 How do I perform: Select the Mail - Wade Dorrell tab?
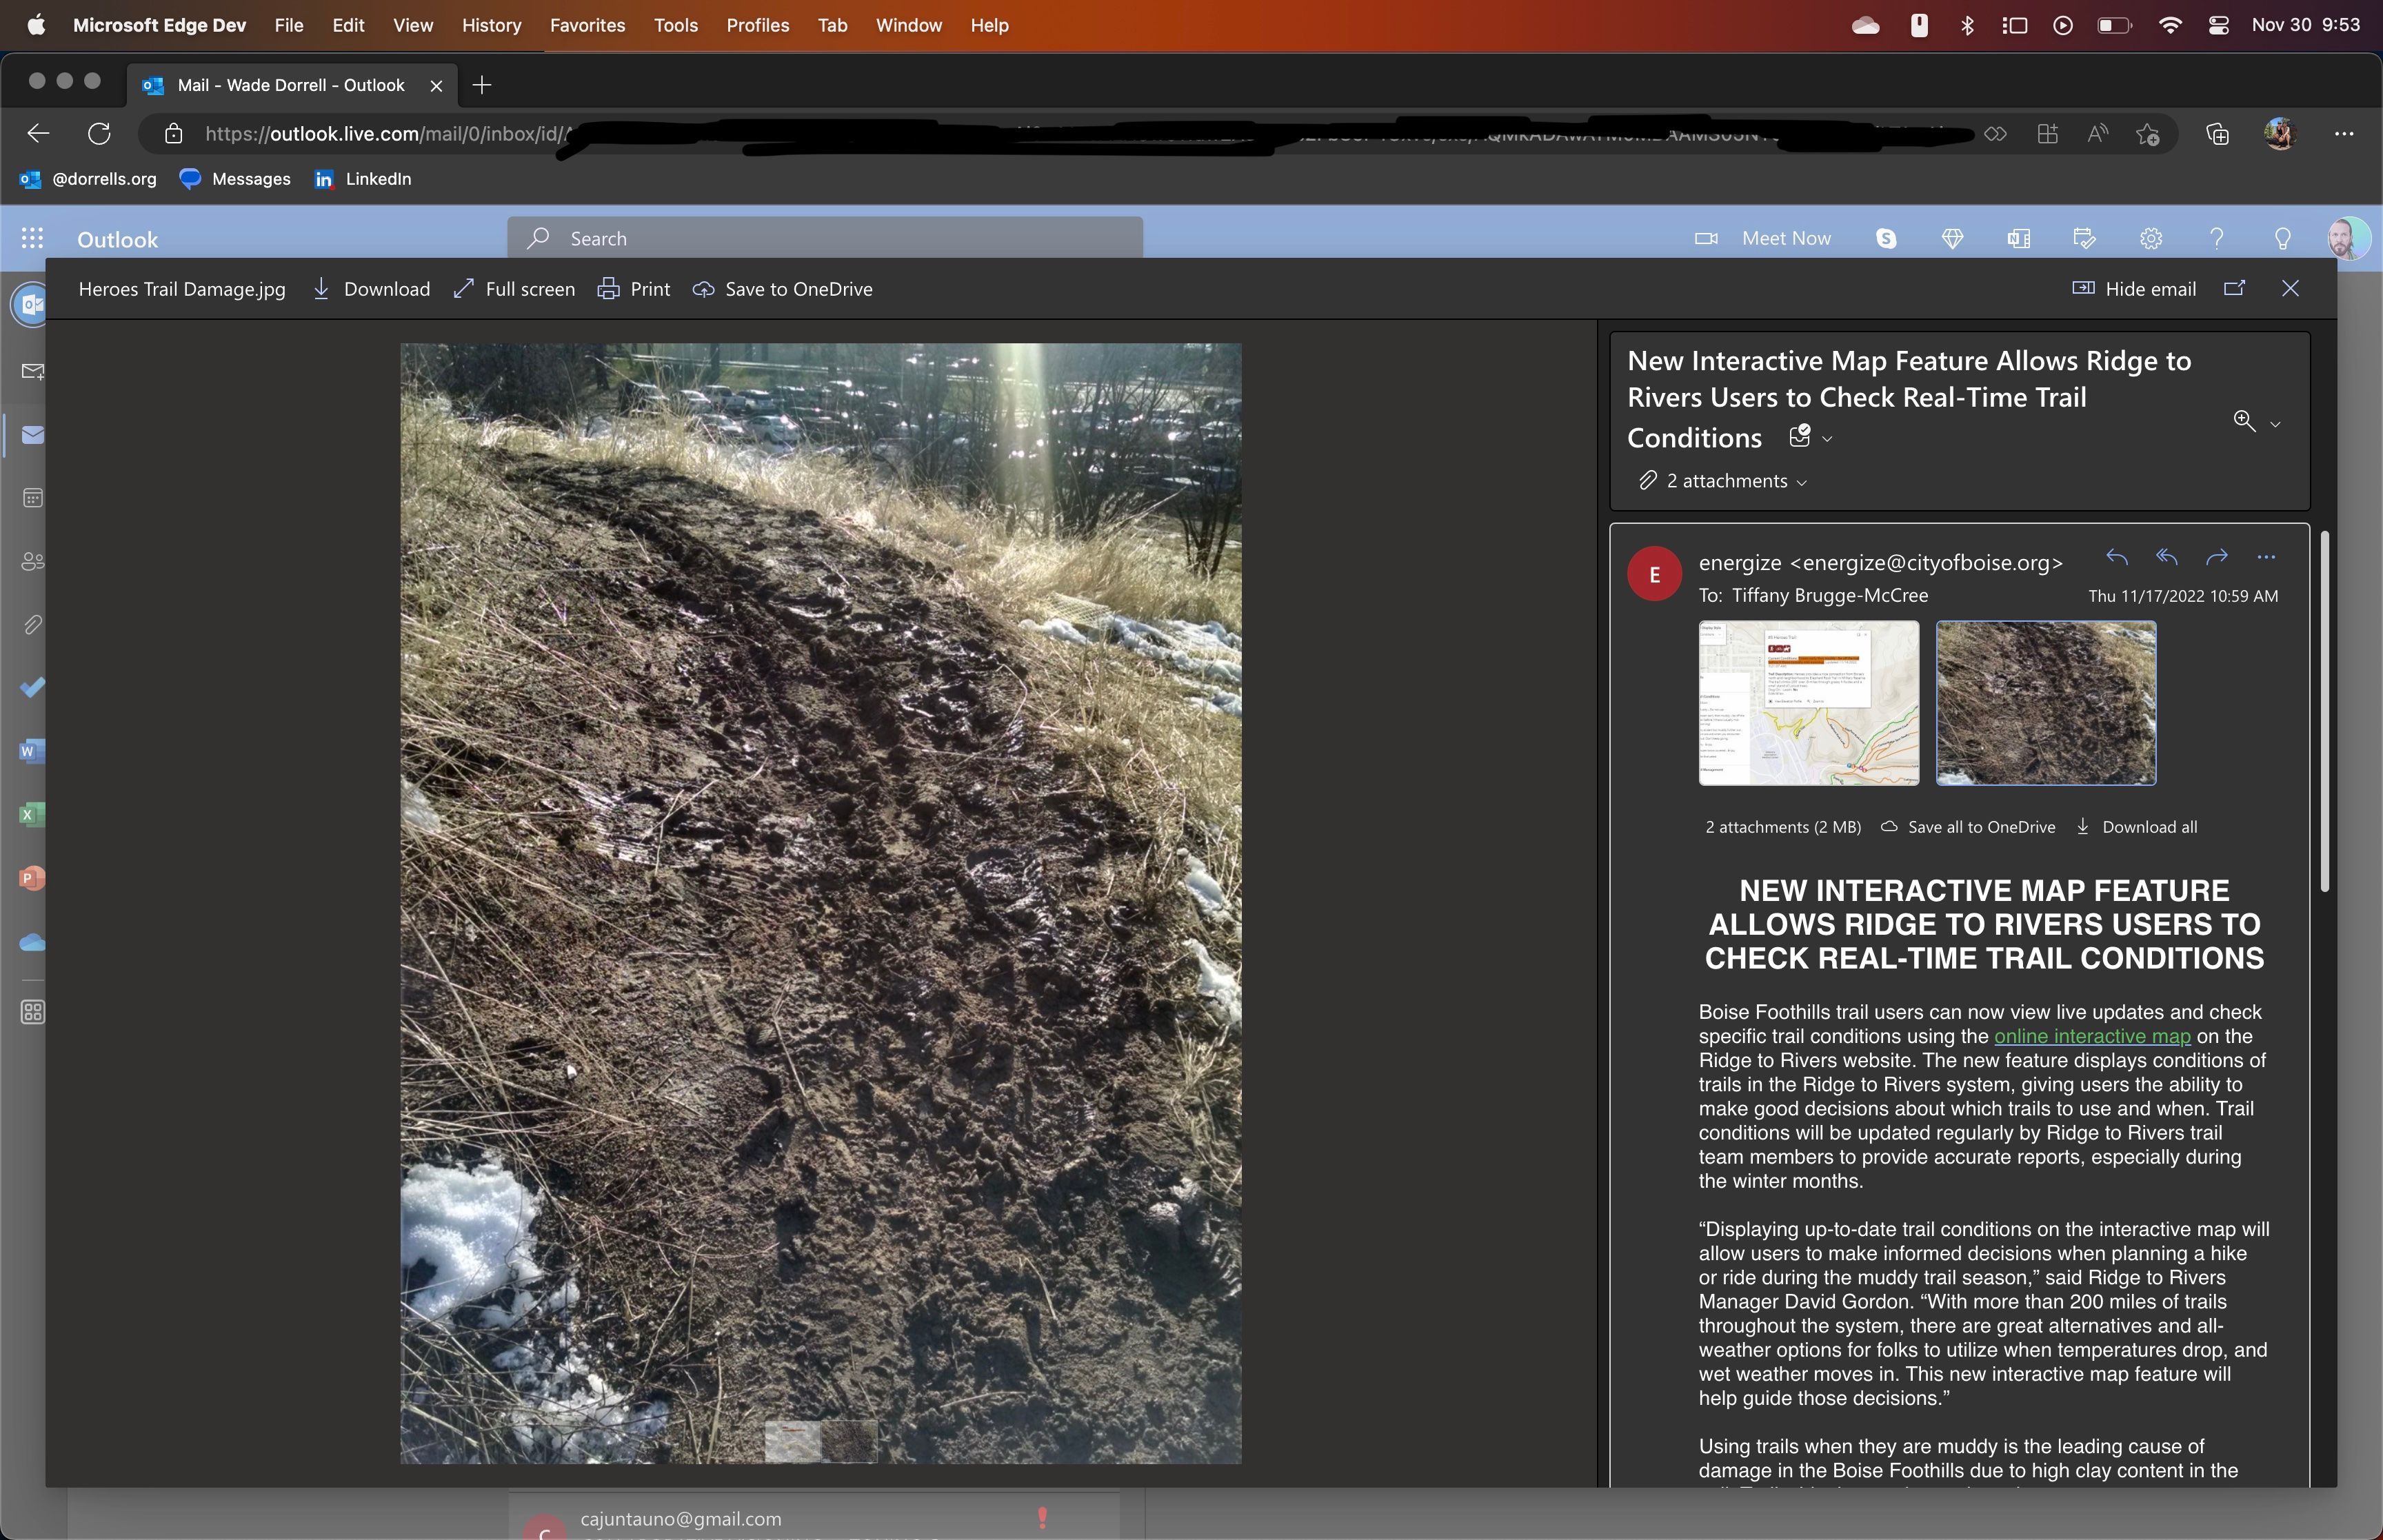[x=290, y=85]
